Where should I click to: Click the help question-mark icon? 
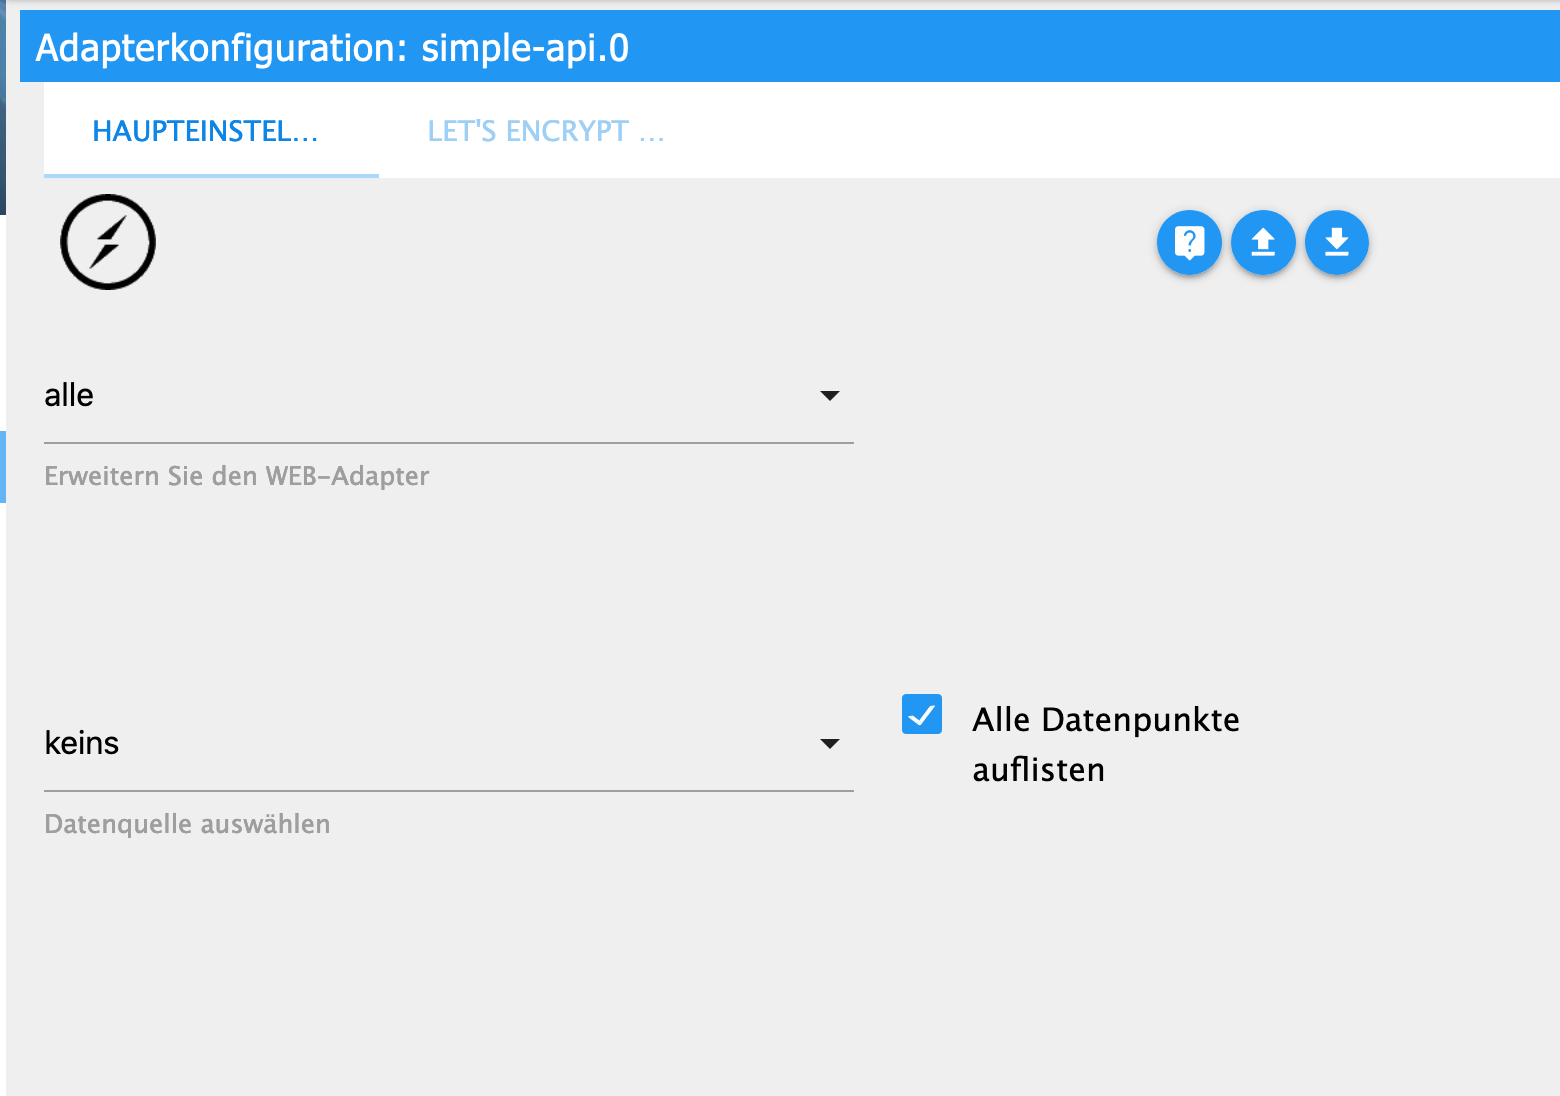point(1189,243)
